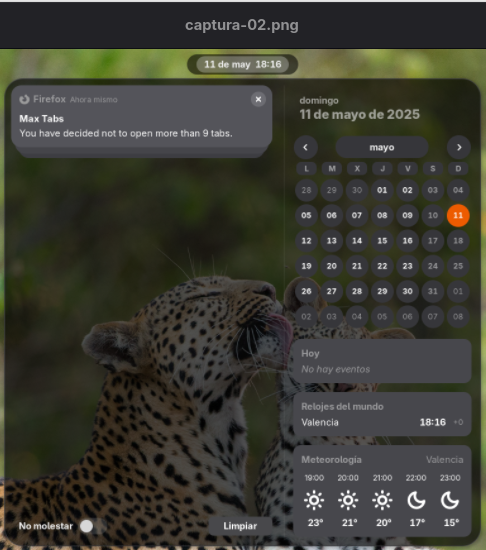Click the 21:00 sun weather icon
This screenshot has width=486, height=550.
pyautogui.click(x=382, y=500)
